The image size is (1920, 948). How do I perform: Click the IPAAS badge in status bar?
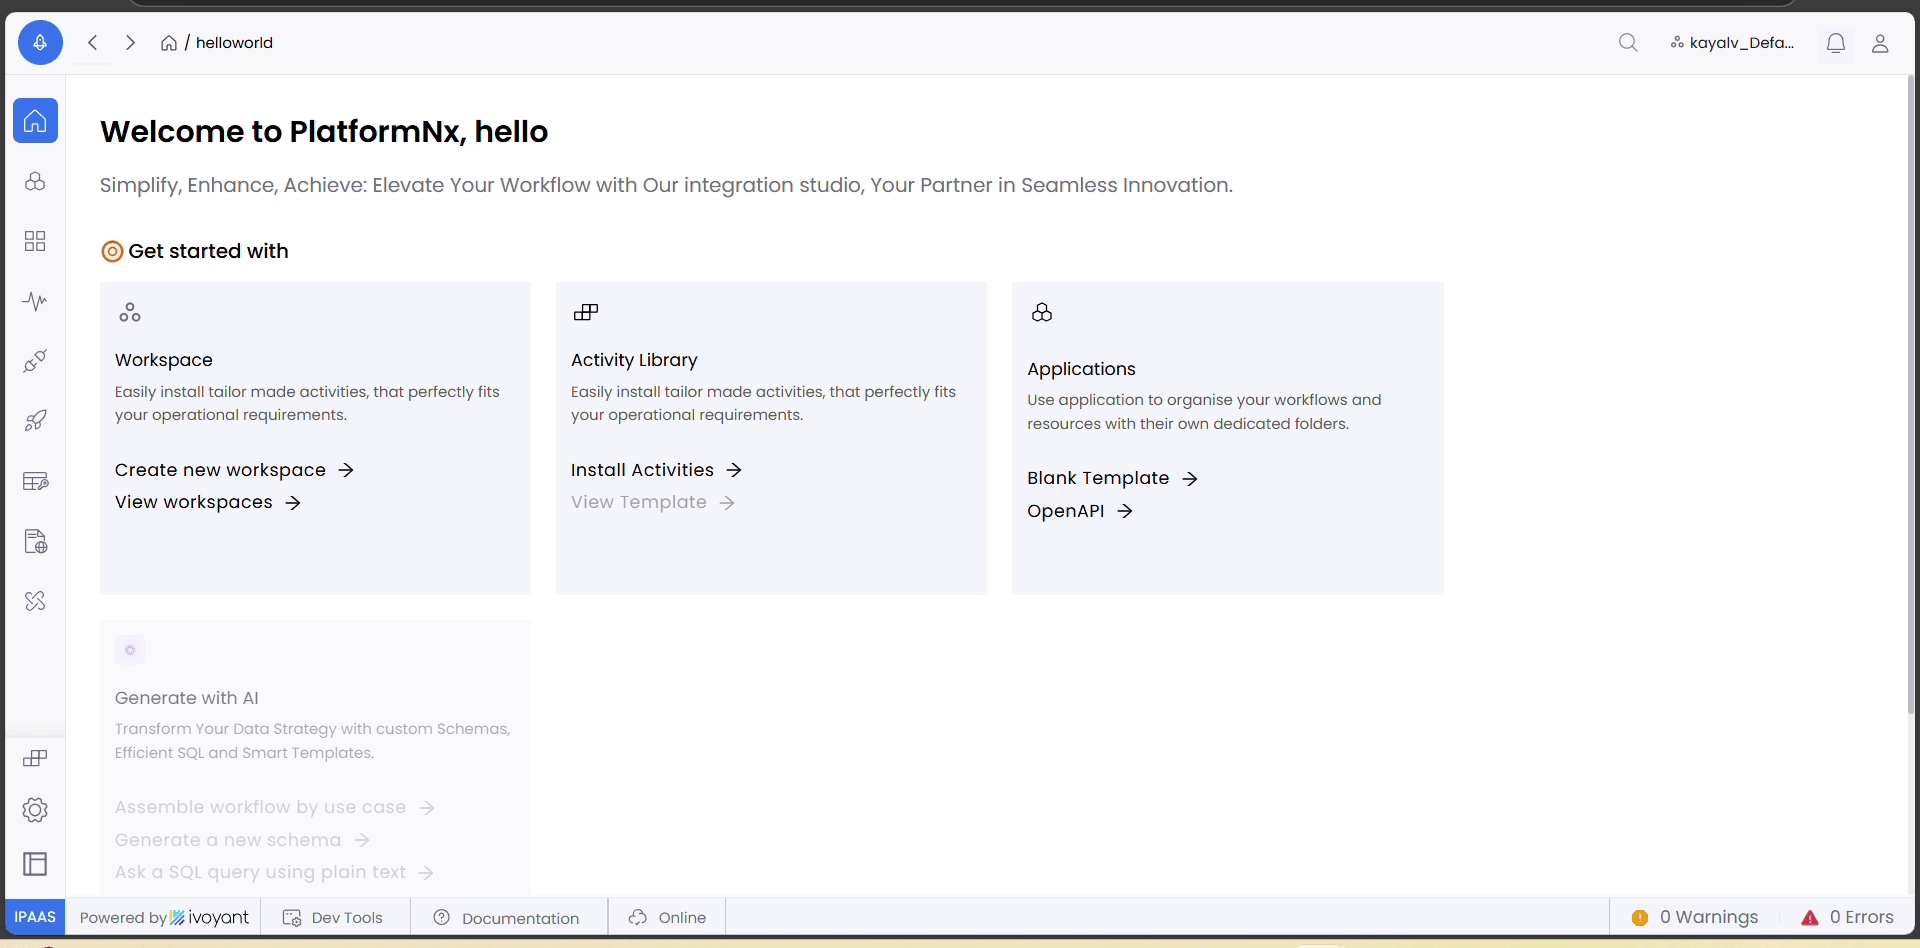coord(35,917)
